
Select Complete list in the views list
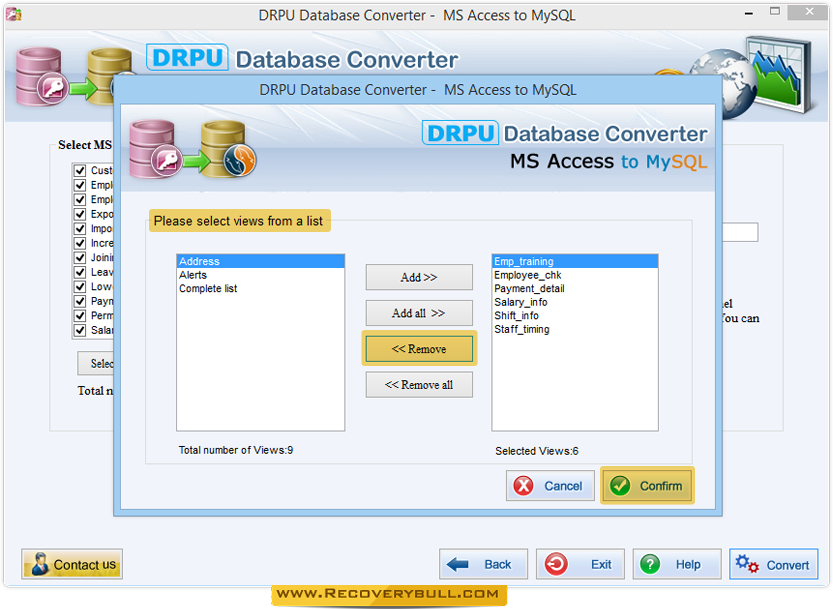pos(260,289)
